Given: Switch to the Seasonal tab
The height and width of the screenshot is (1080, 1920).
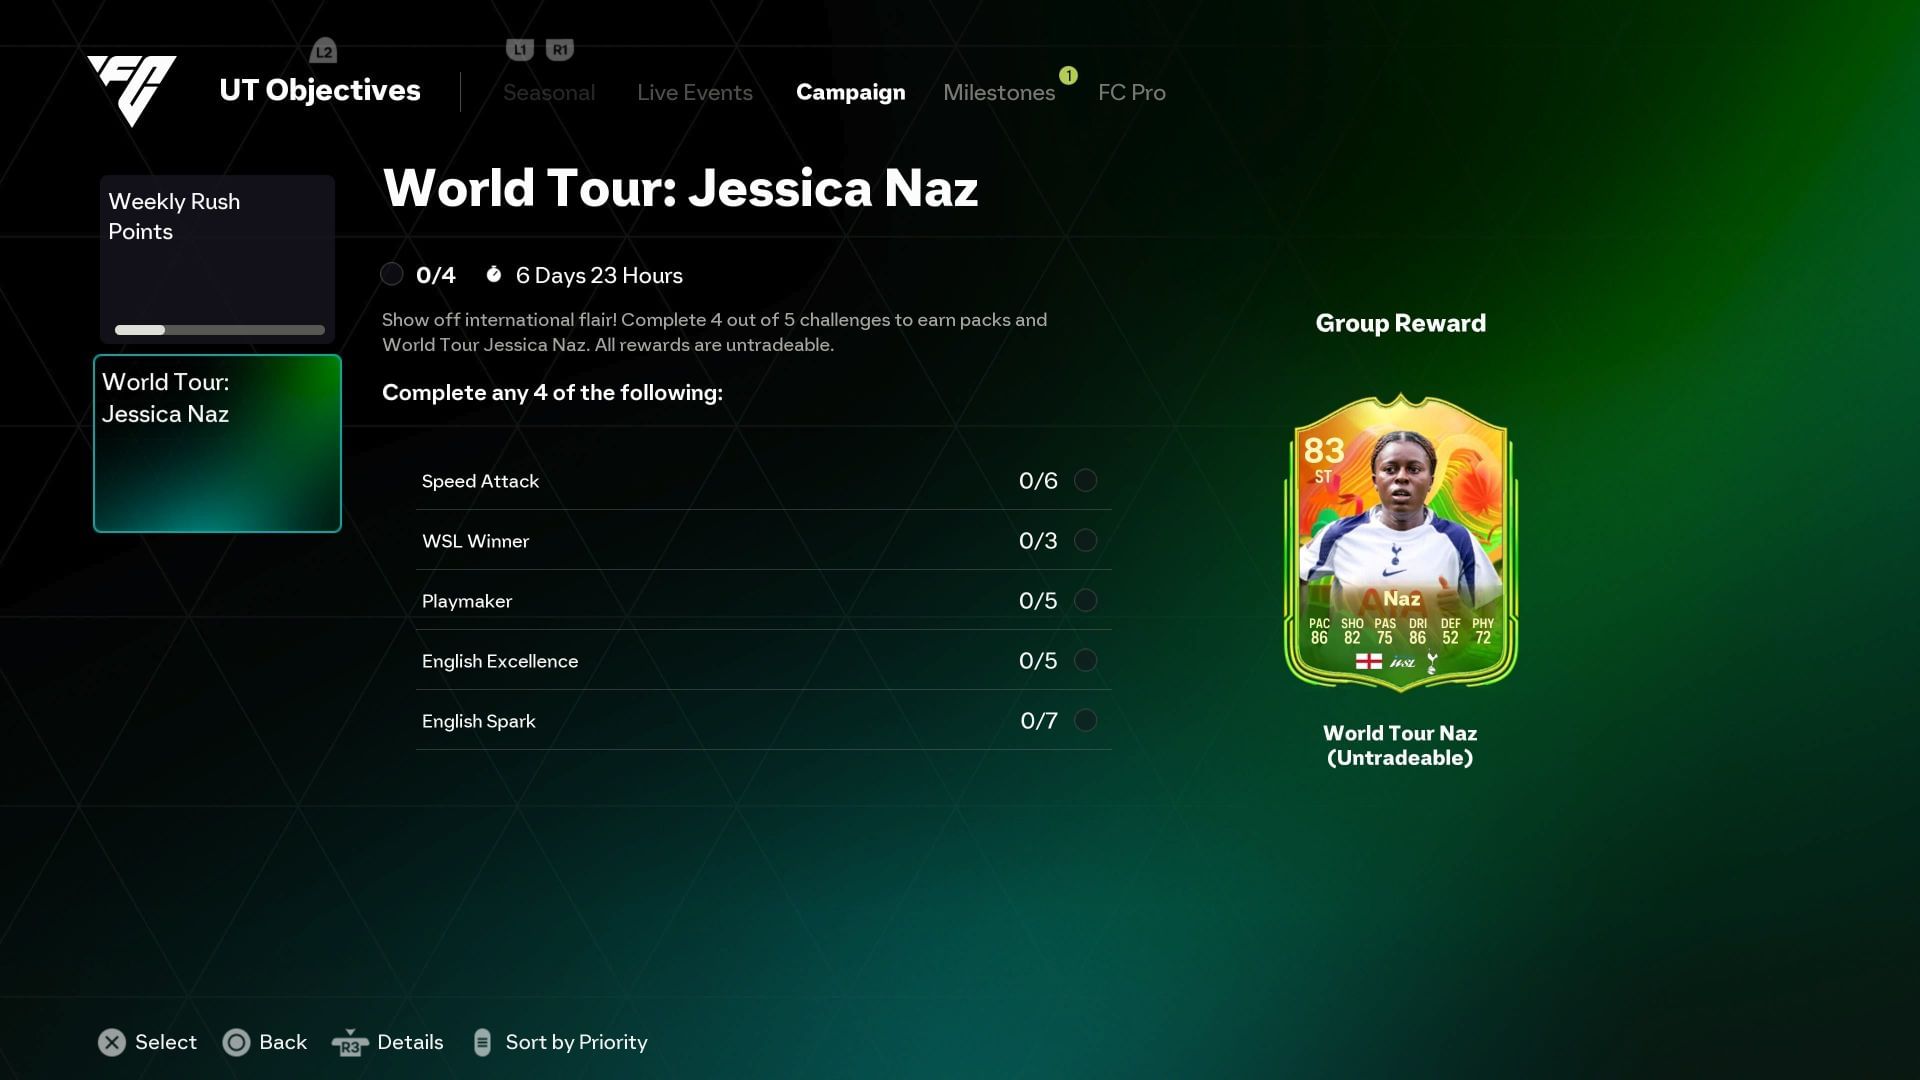Looking at the screenshot, I should pos(549,92).
